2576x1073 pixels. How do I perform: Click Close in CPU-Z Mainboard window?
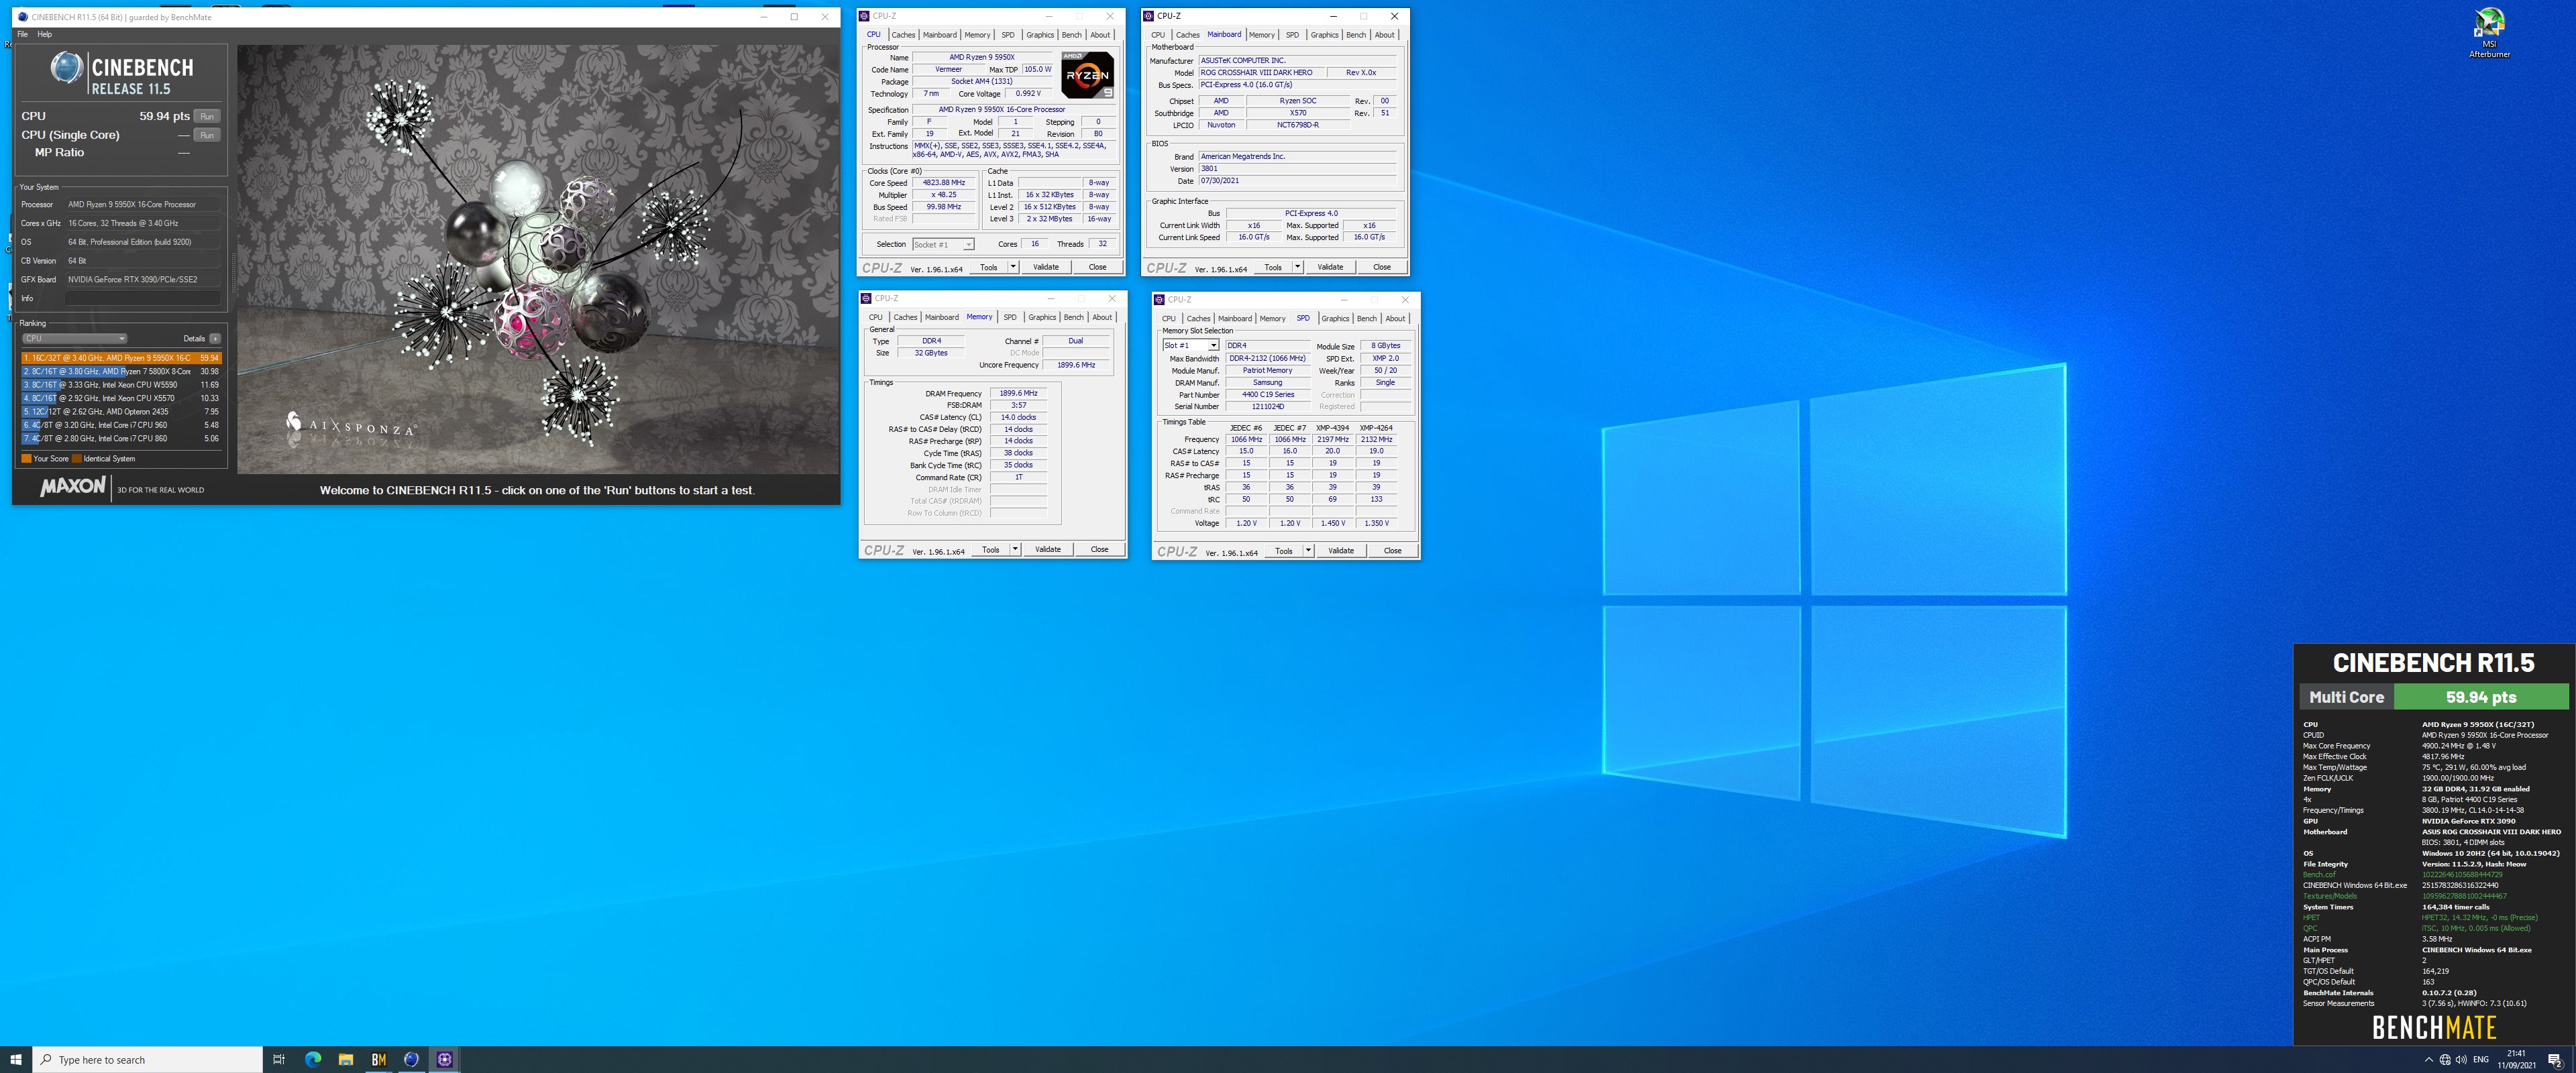pos(1382,267)
